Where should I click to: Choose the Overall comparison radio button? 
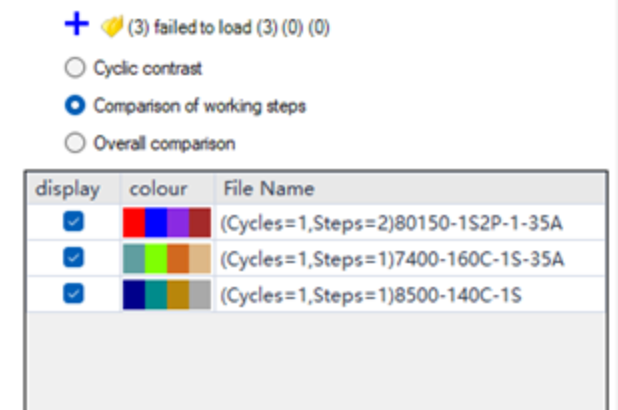(75, 143)
